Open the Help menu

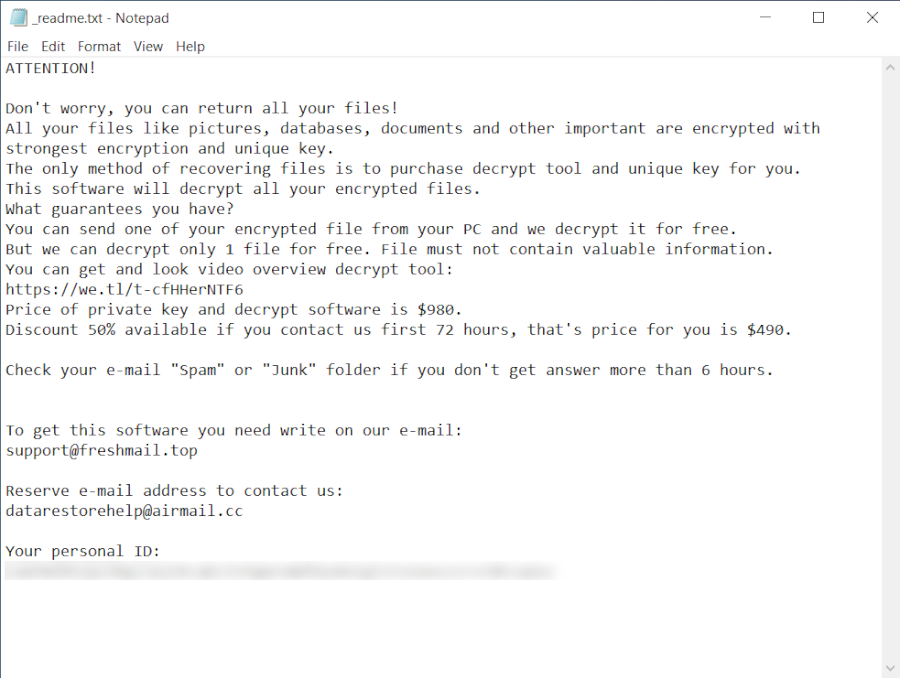tap(190, 47)
